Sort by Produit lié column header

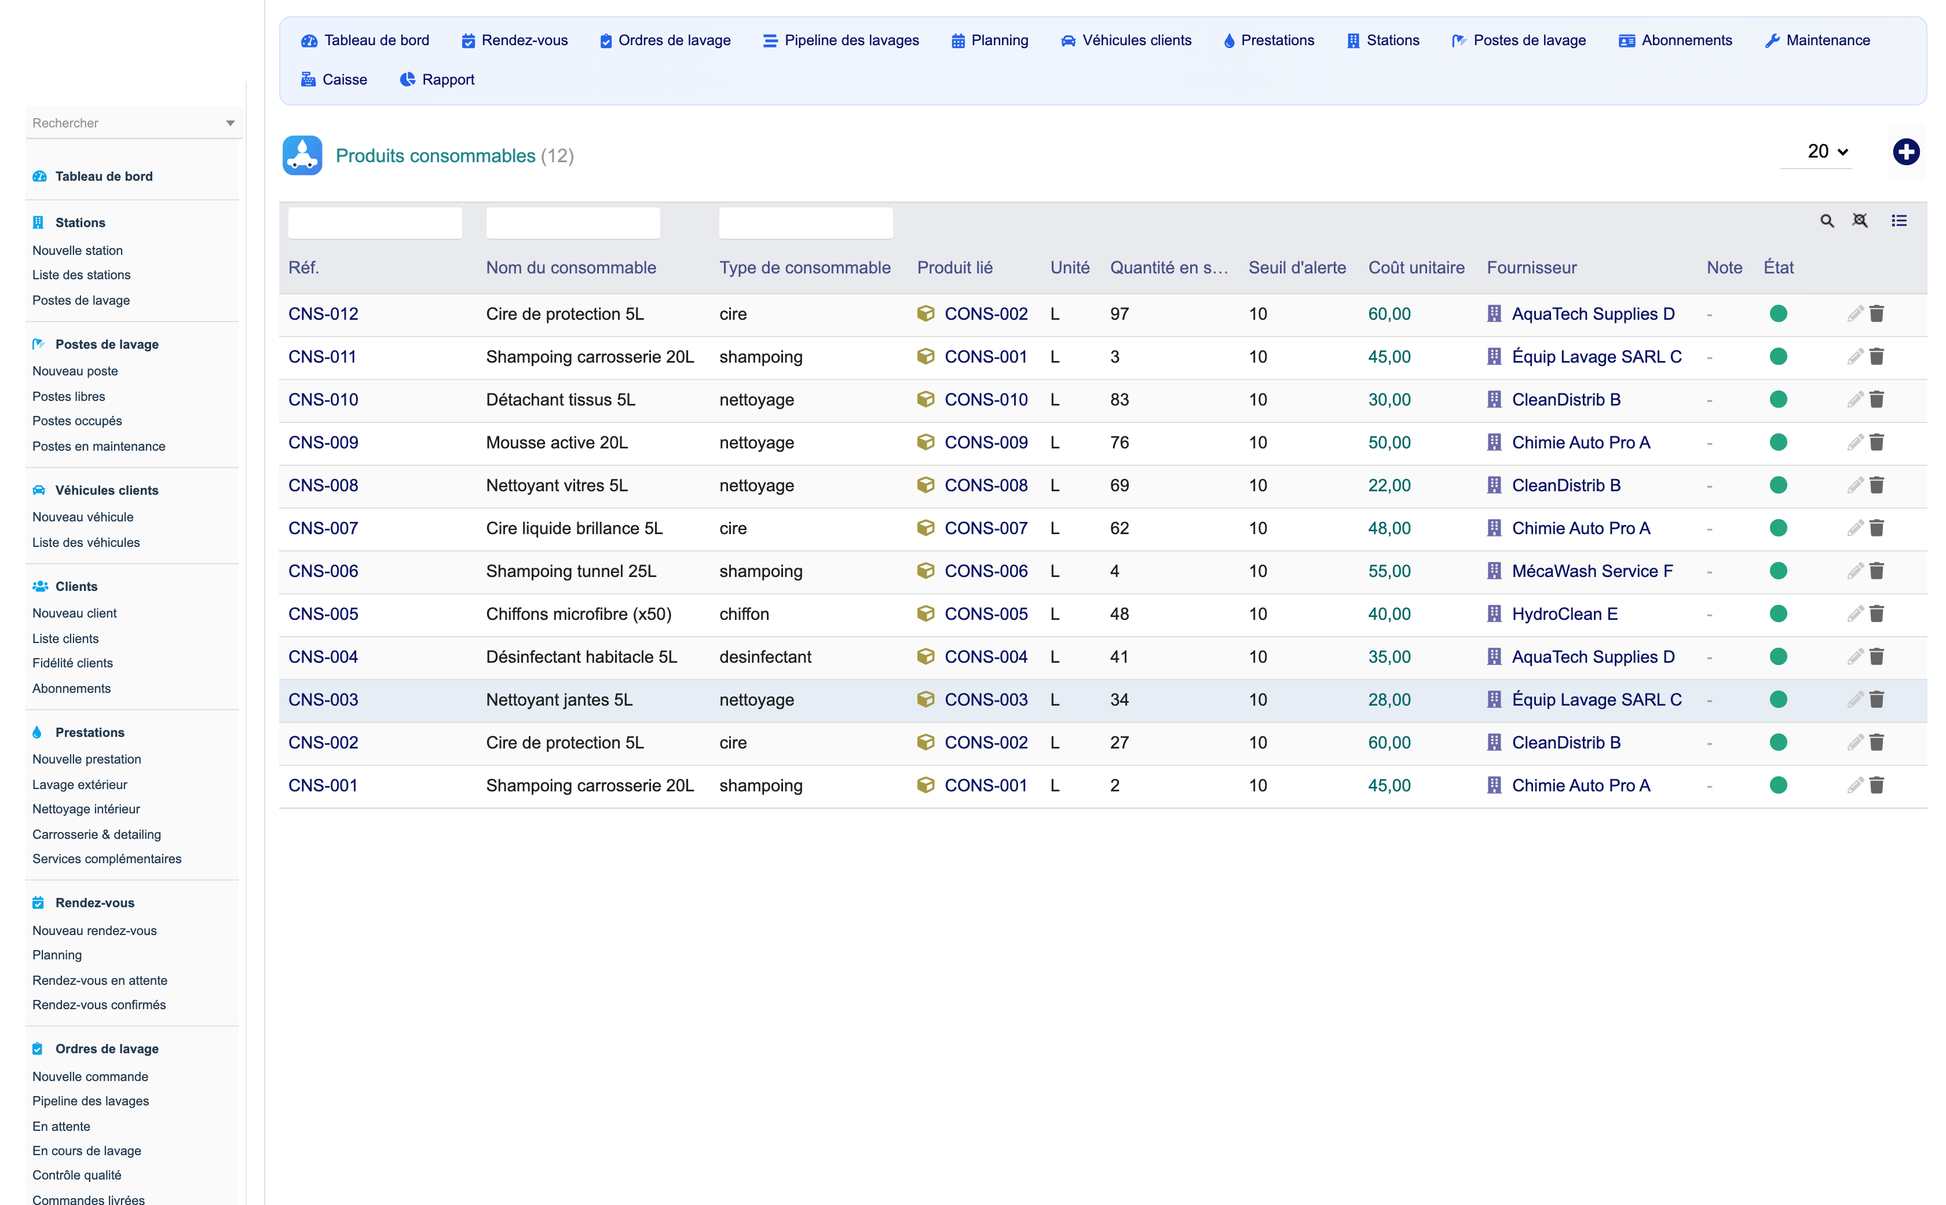pos(955,268)
